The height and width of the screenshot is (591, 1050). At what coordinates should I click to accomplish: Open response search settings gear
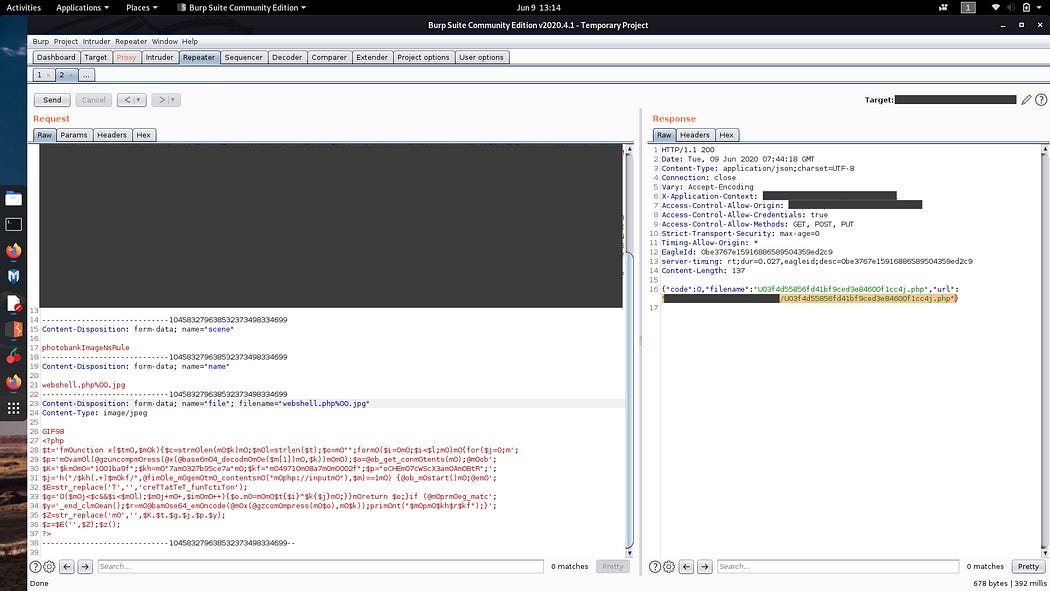tap(669, 566)
